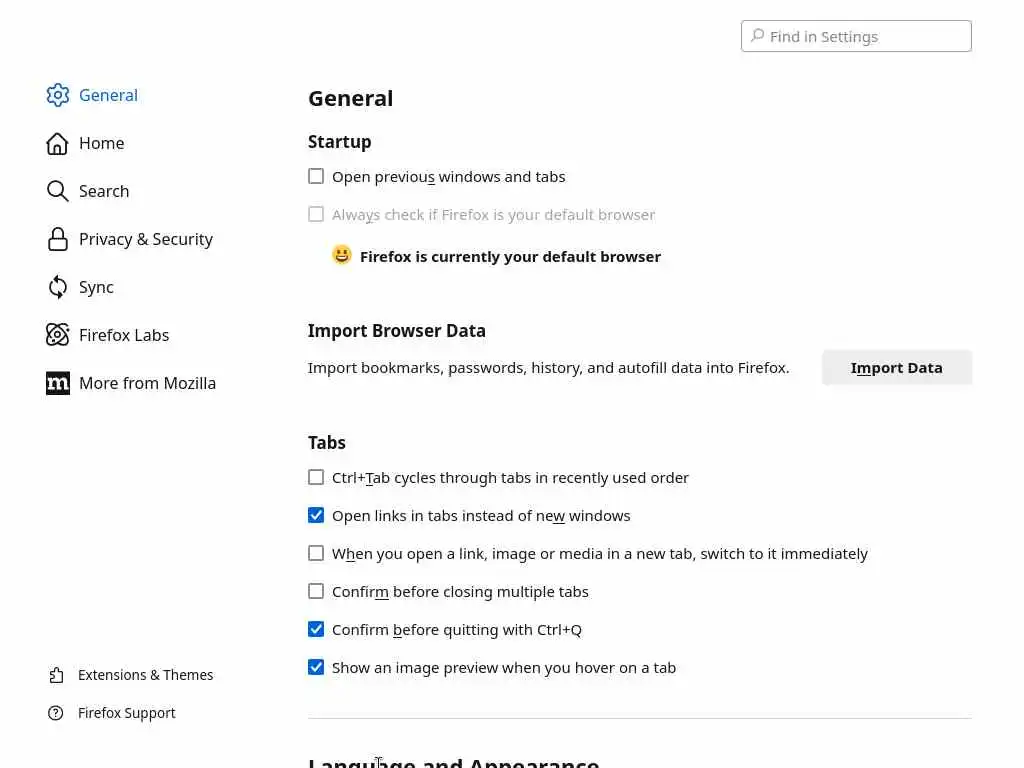The width and height of the screenshot is (1024, 768).
Task: Click the Home house icon
Action: pyautogui.click(x=58, y=143)
